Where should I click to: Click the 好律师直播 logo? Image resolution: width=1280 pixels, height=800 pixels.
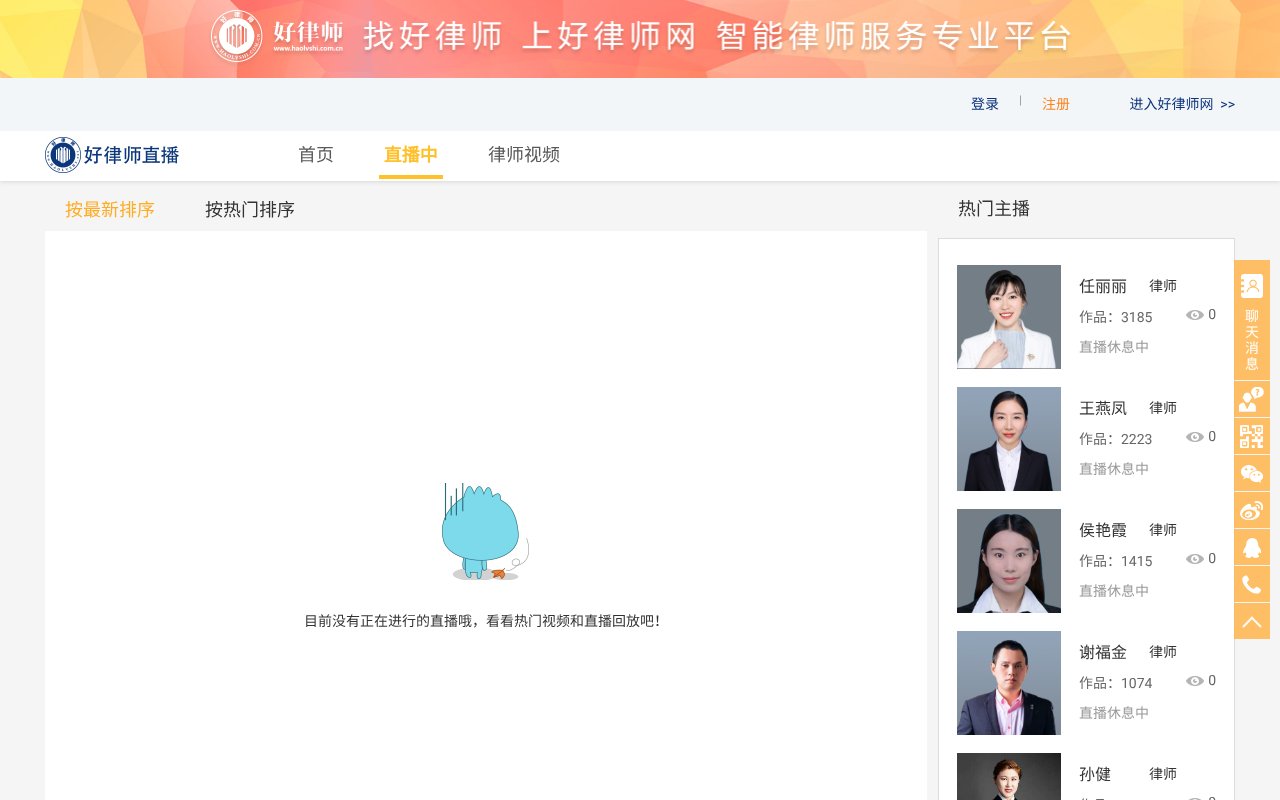pyautogui.click(x=111, y=155)
